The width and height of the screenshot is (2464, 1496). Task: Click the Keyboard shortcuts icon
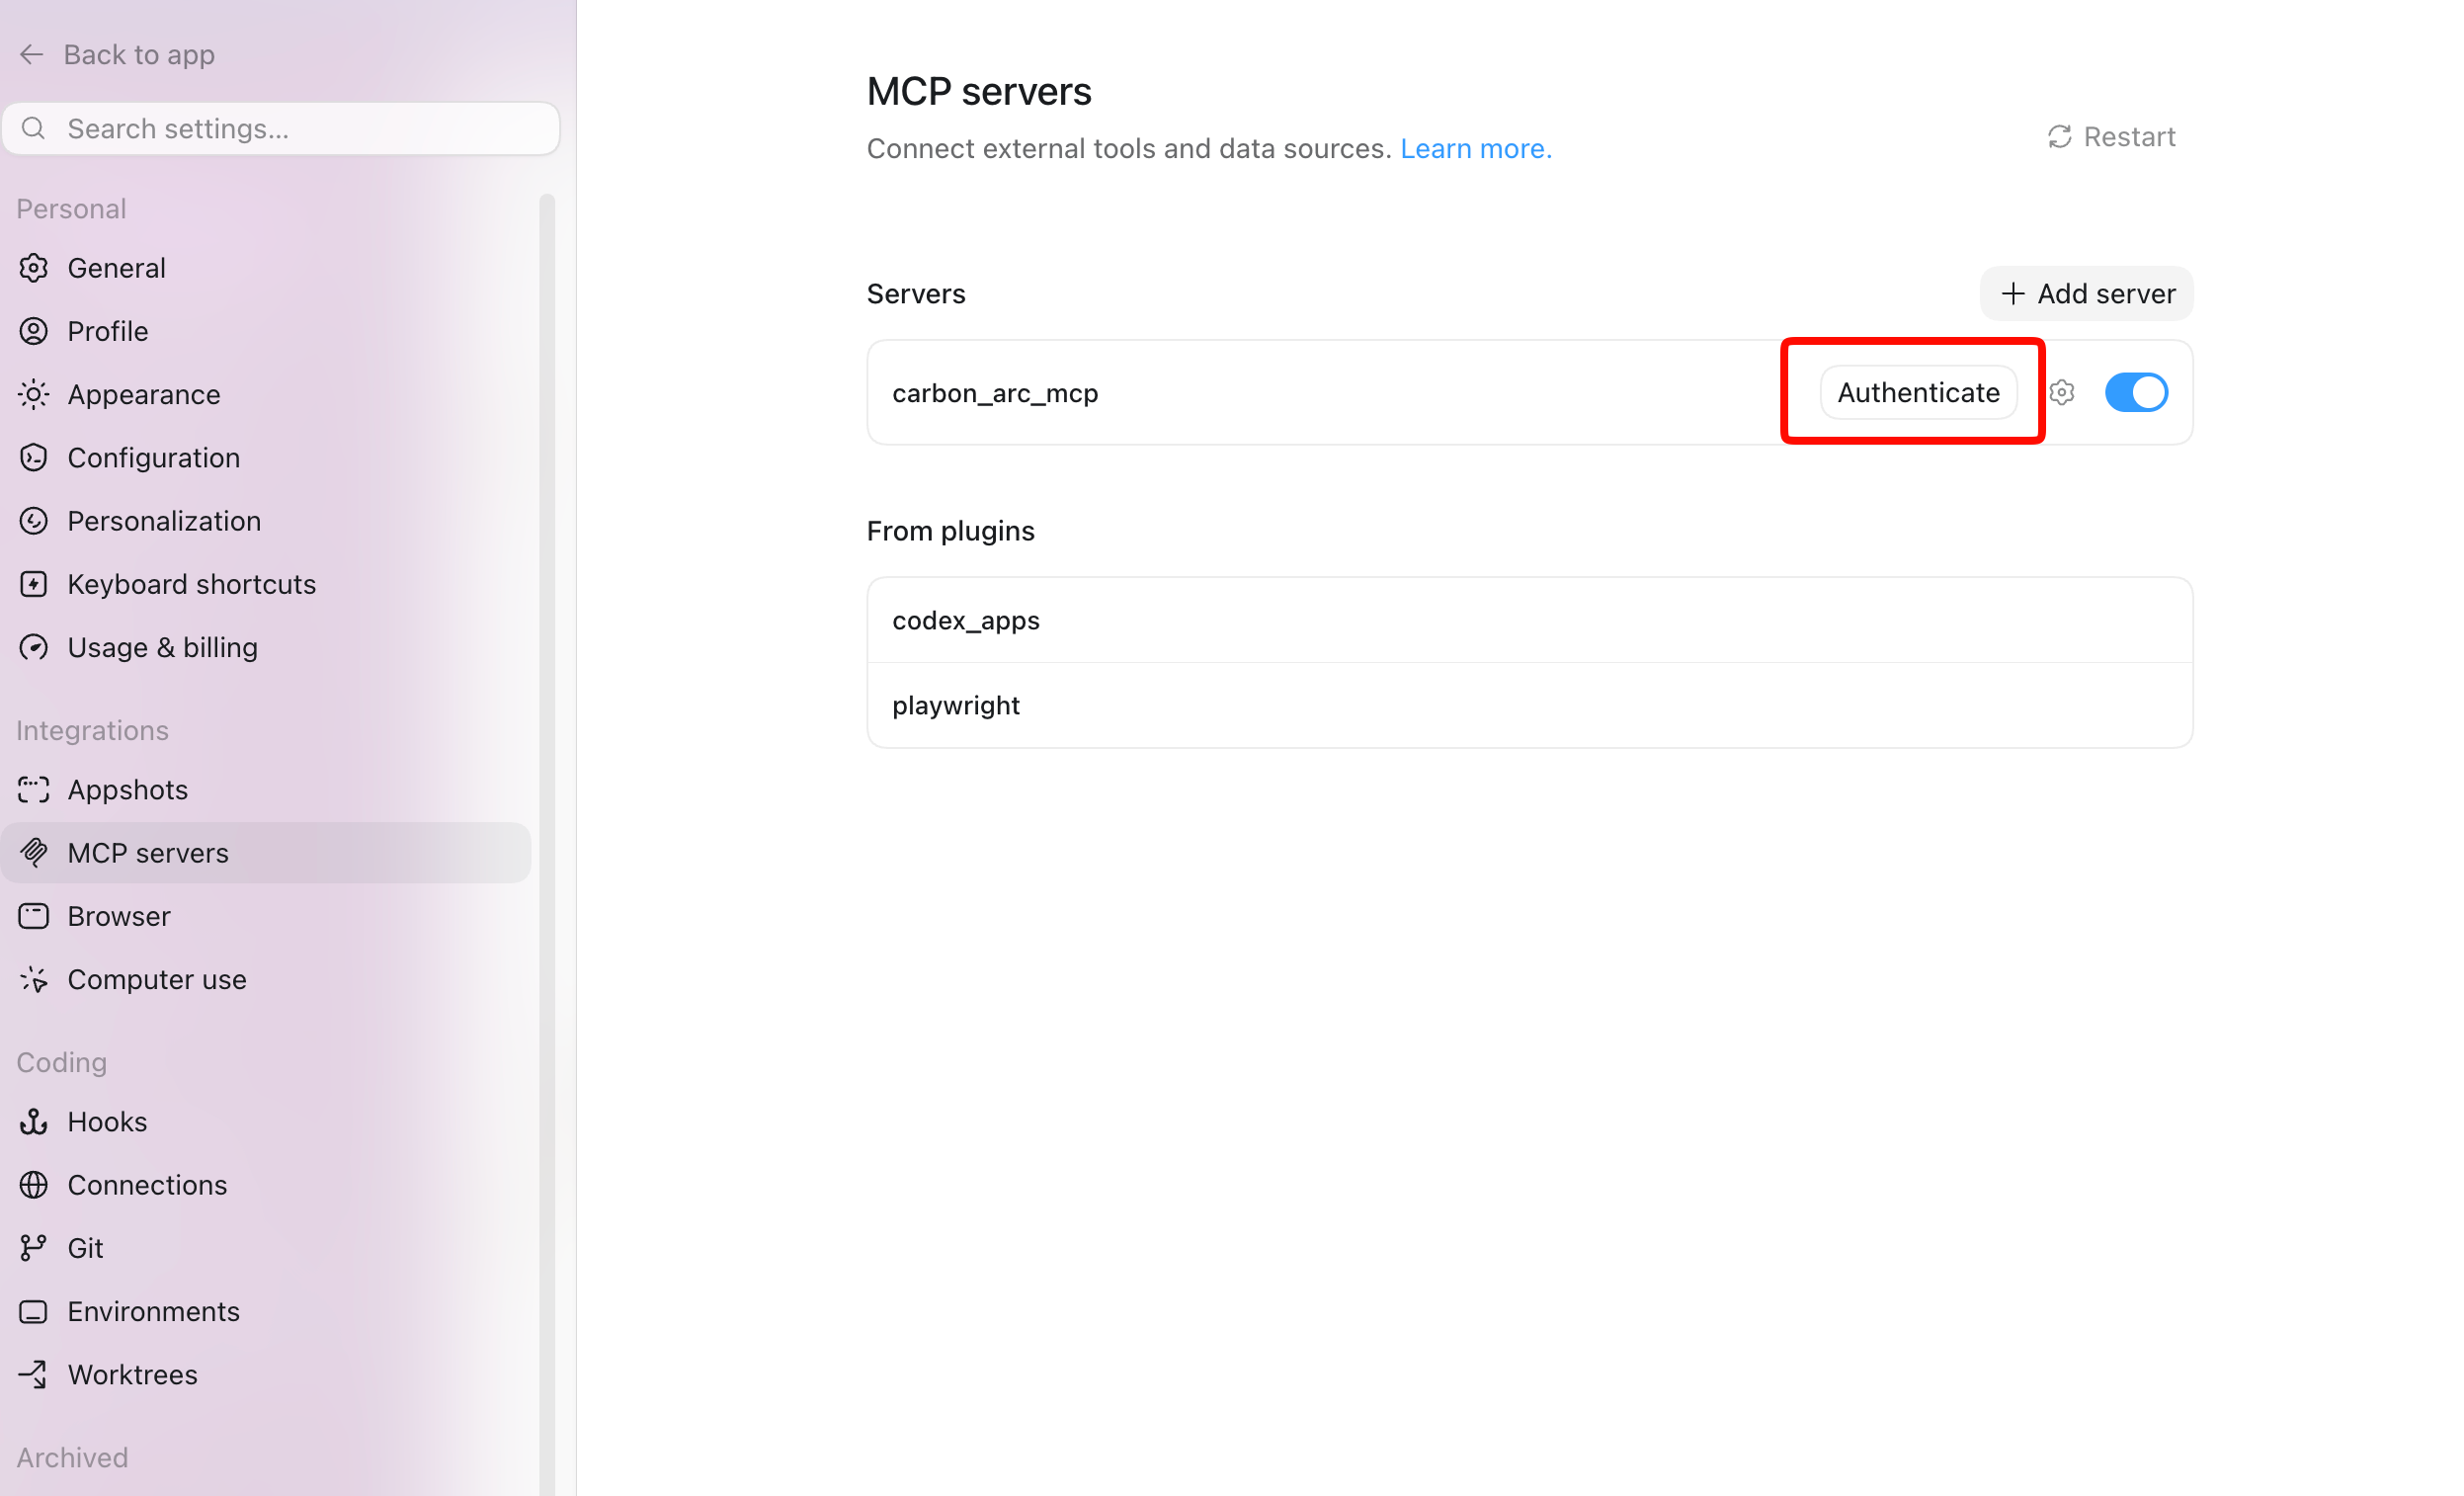pos(33,584)
